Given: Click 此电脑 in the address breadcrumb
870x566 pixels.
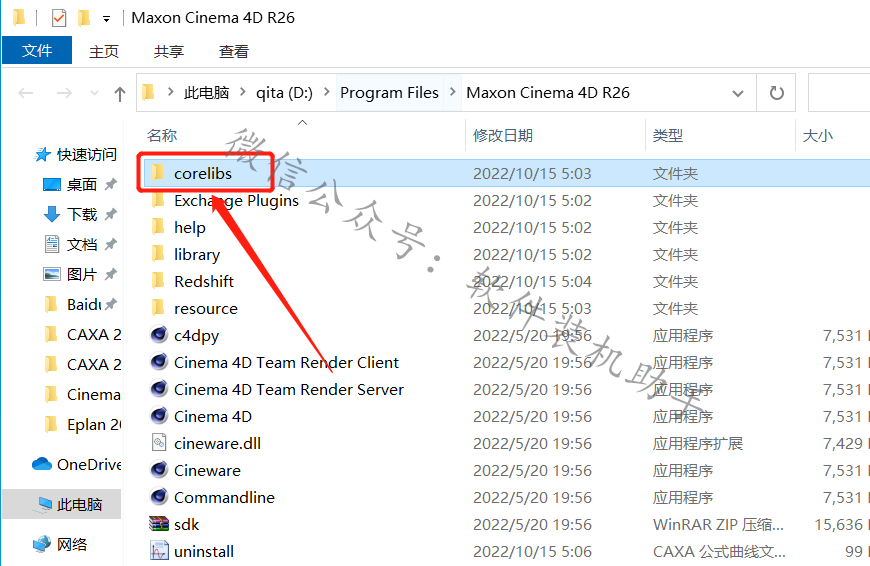Looking at the screenshot, I should coord(206,93).
